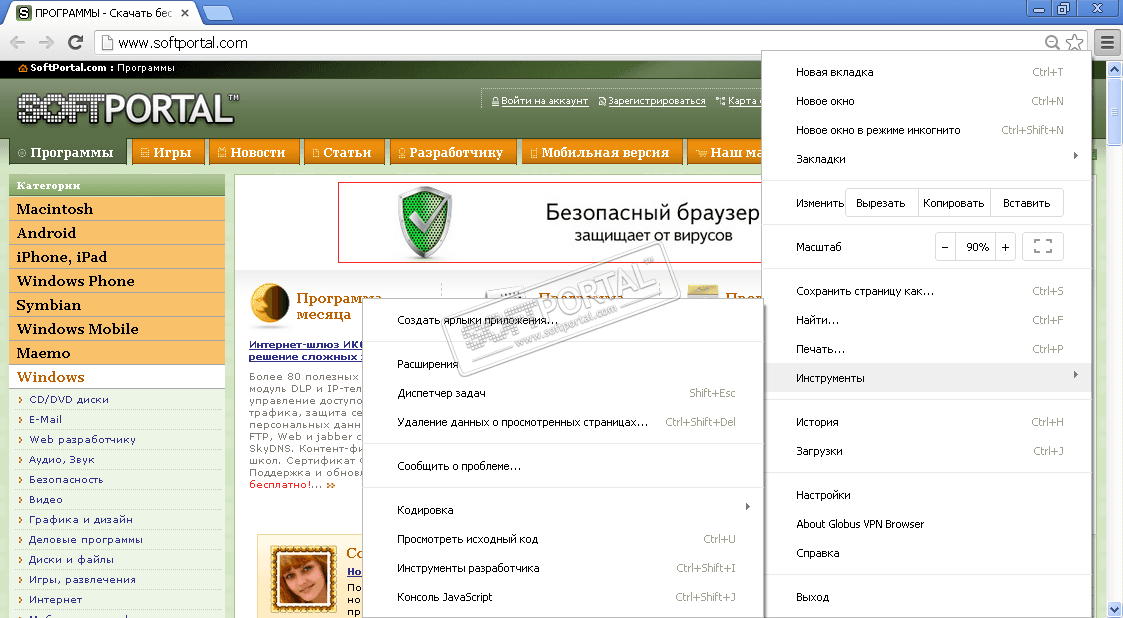Decrease zoom with the minus button
This screenshot has height=618, width=1123.
pos(945,247)
